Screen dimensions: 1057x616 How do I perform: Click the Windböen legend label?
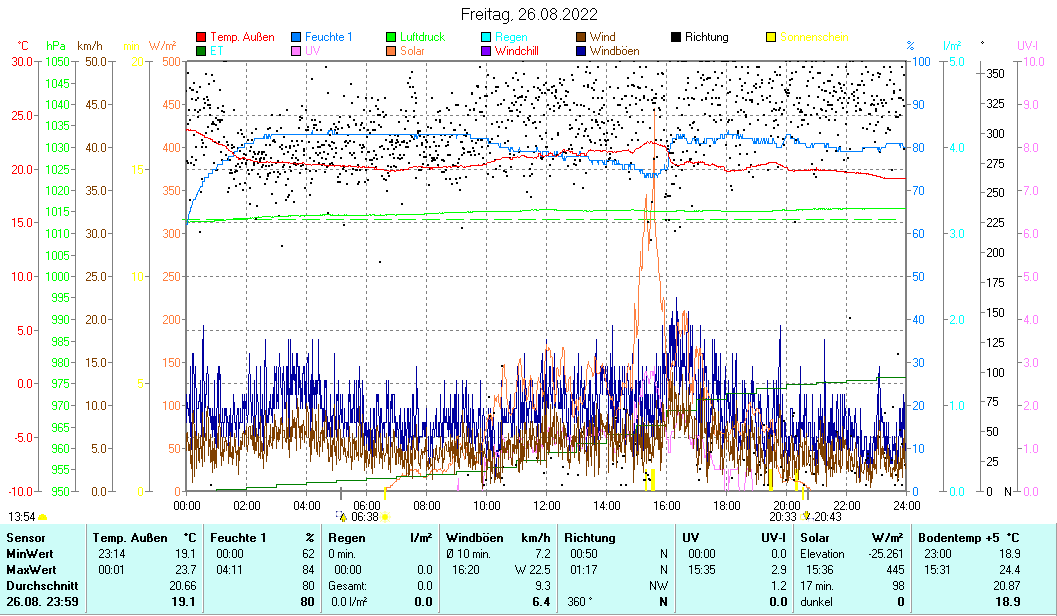617,50
